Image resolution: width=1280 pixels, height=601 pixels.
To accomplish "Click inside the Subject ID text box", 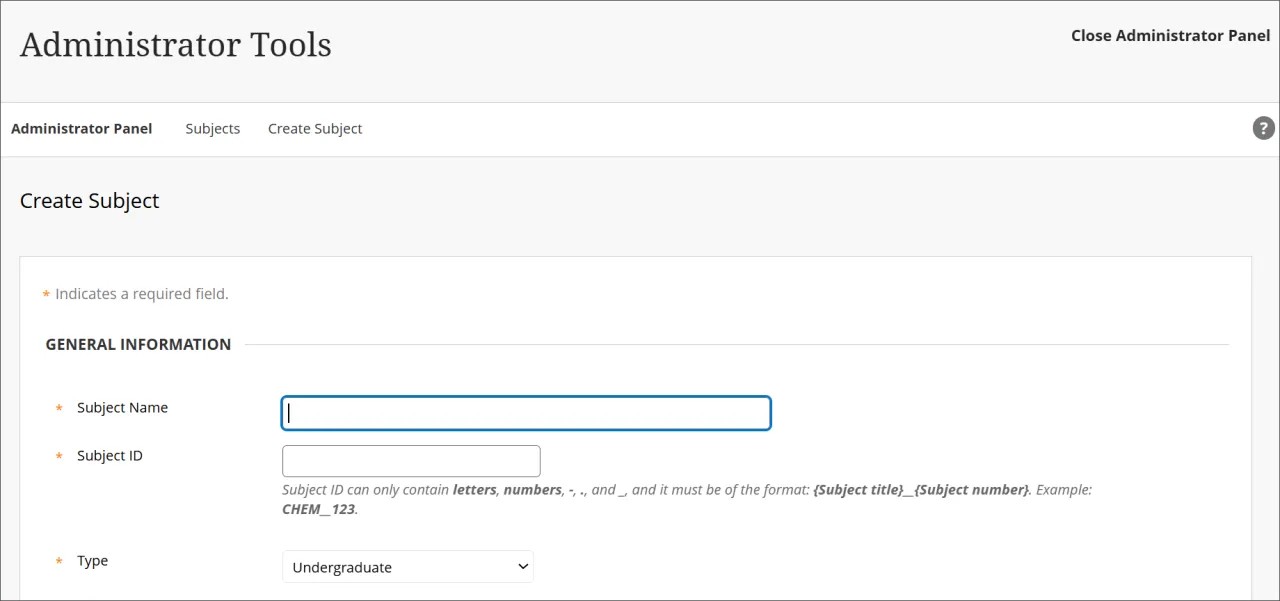I will [410, 460].
